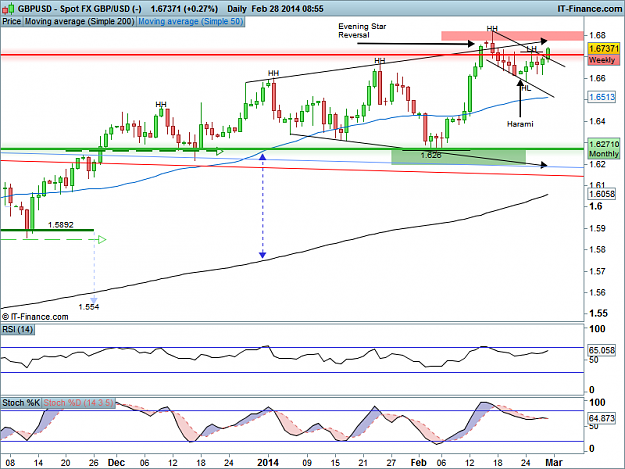Click the current price tag 1.67371
The image size is (625, 469).
(603, 48)
